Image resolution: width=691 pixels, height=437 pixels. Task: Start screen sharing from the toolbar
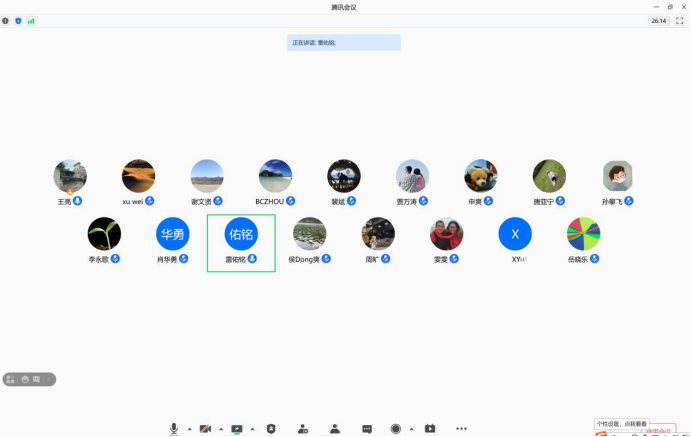tap(237, 429)
